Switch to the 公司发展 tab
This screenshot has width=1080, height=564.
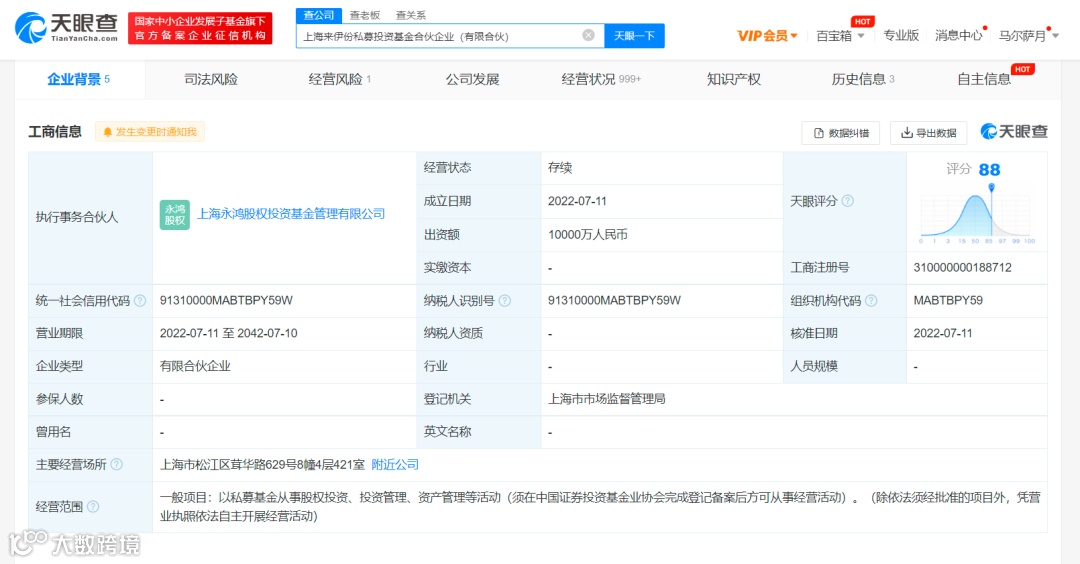tap(472, 79)
